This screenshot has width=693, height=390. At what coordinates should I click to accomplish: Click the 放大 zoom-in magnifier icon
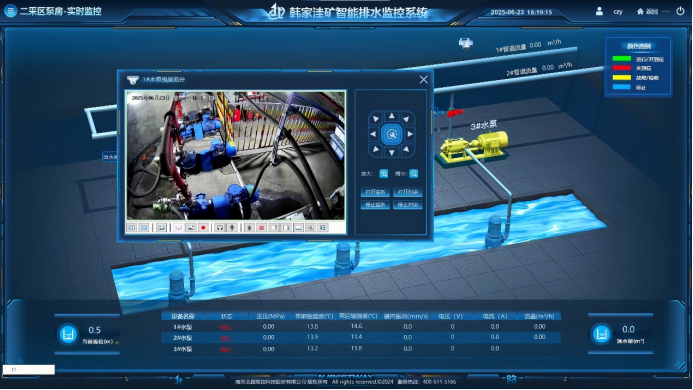tap(384, 174)
